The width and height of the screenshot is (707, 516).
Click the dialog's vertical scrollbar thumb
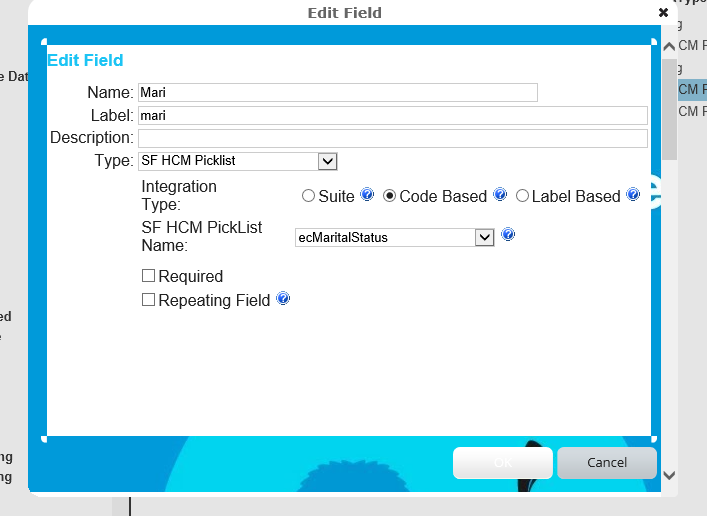click(670, 109)
